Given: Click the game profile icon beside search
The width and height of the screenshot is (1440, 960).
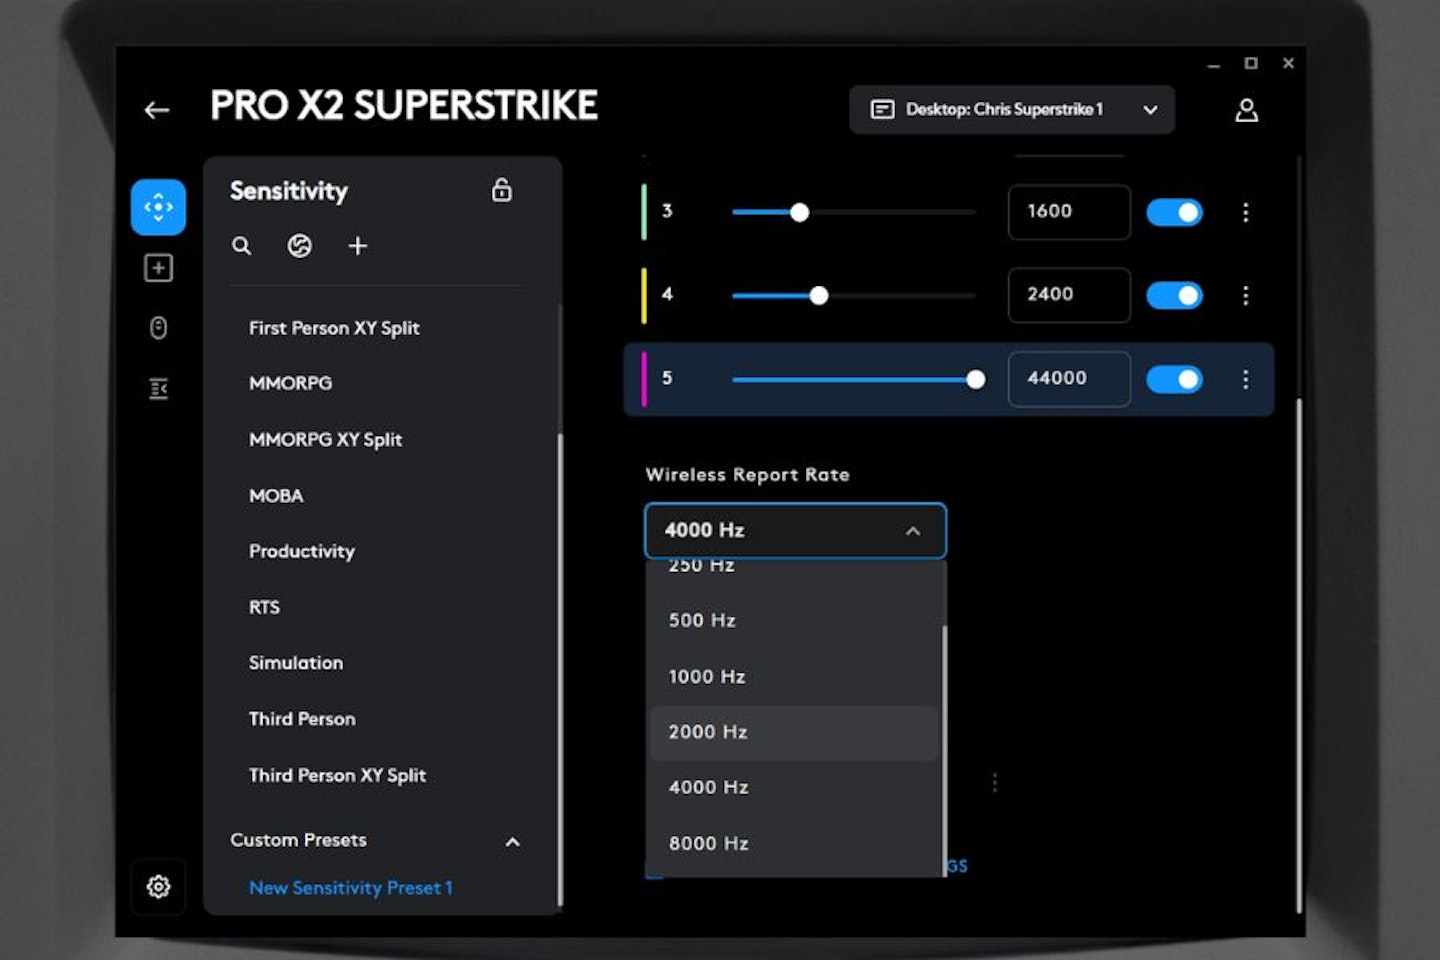Looking at the screenshot, I should coord(300,245).
